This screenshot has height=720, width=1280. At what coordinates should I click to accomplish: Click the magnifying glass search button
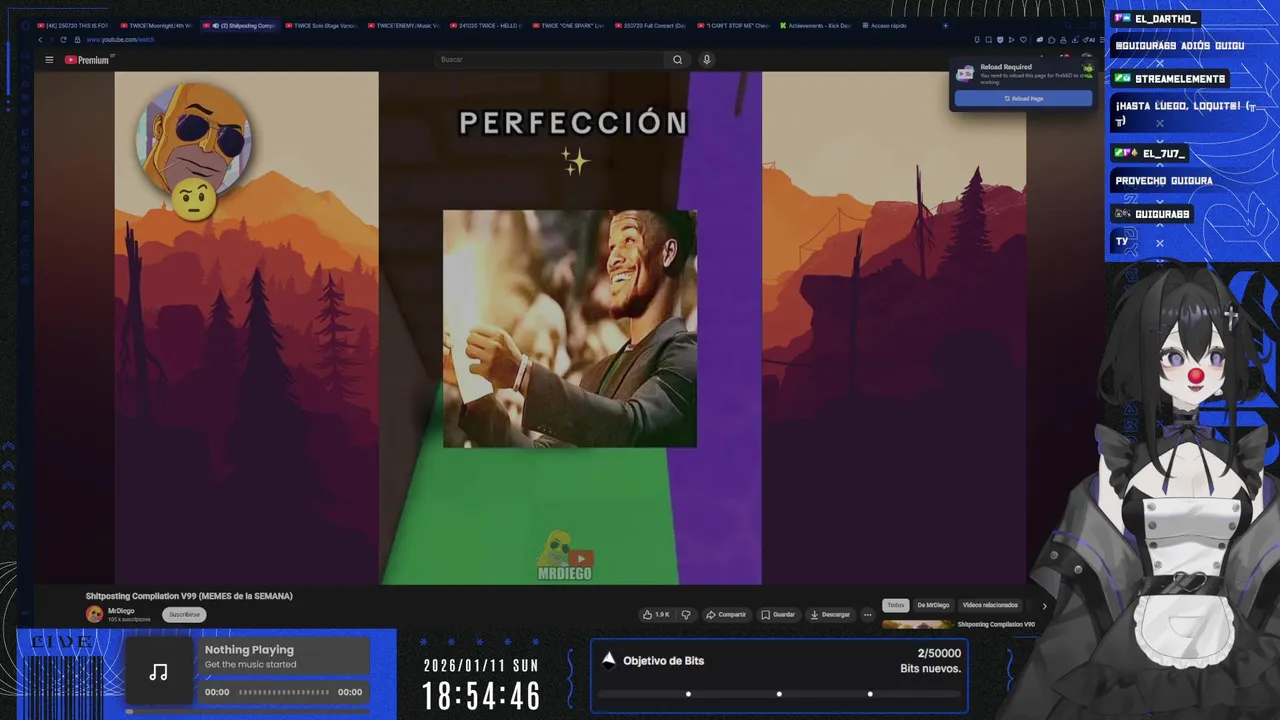(x=677, y=59)
